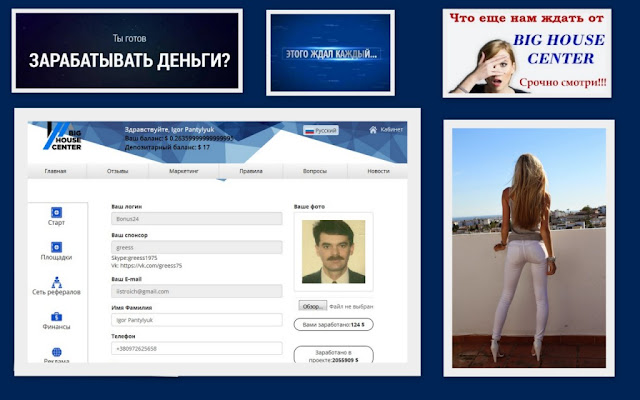This screenshot has width=640, height=400.
Task: Open the Зарабатывать деньги banner
Action: pos(127,51)
